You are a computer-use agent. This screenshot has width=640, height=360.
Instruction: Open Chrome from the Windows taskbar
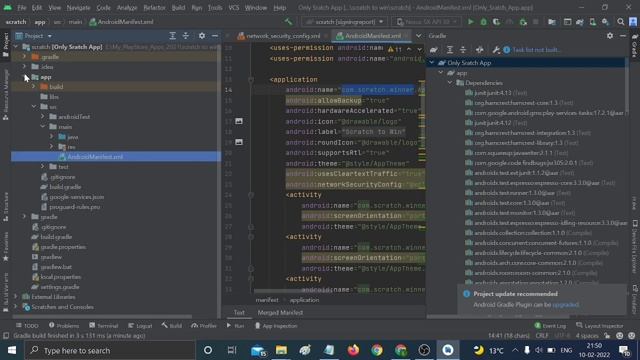pos(377,350)
